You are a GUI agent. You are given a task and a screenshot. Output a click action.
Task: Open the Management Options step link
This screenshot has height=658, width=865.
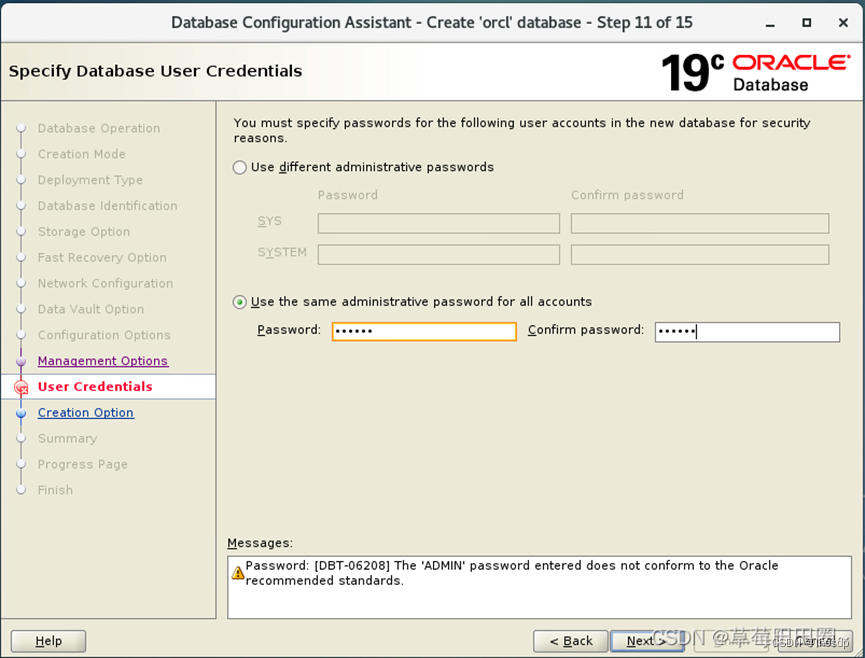103,361
